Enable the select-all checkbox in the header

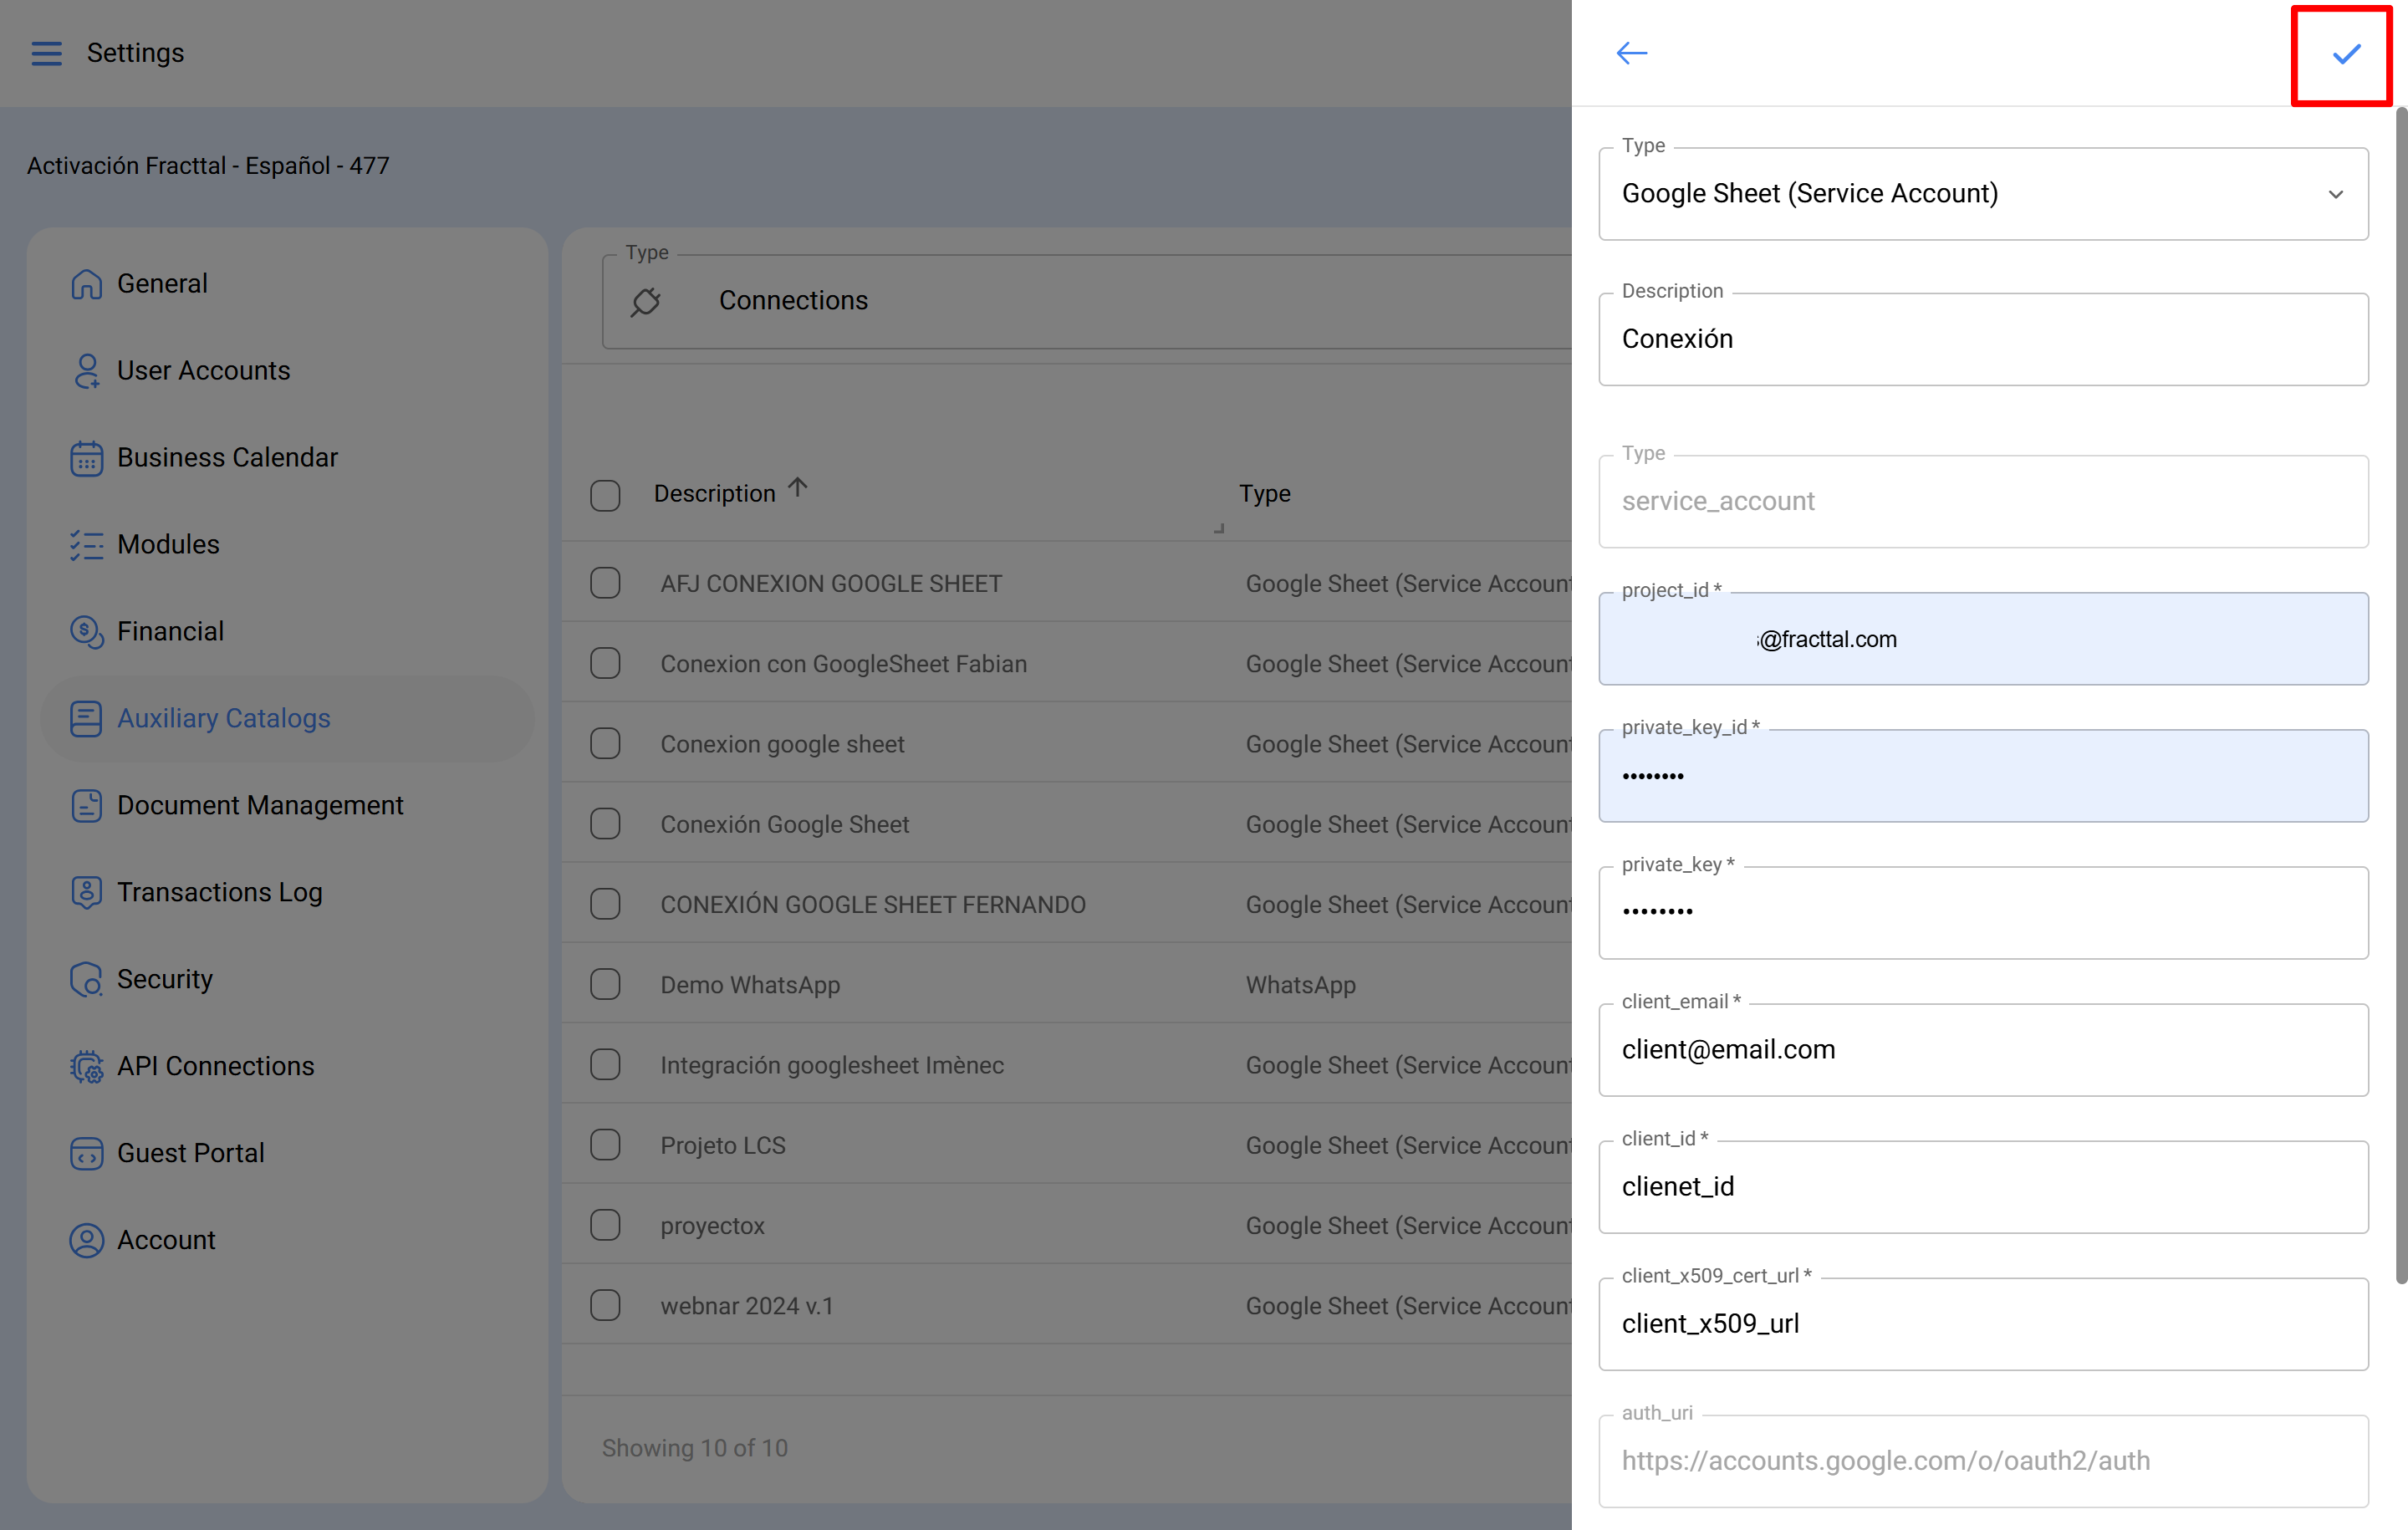(x=605, y=494)
